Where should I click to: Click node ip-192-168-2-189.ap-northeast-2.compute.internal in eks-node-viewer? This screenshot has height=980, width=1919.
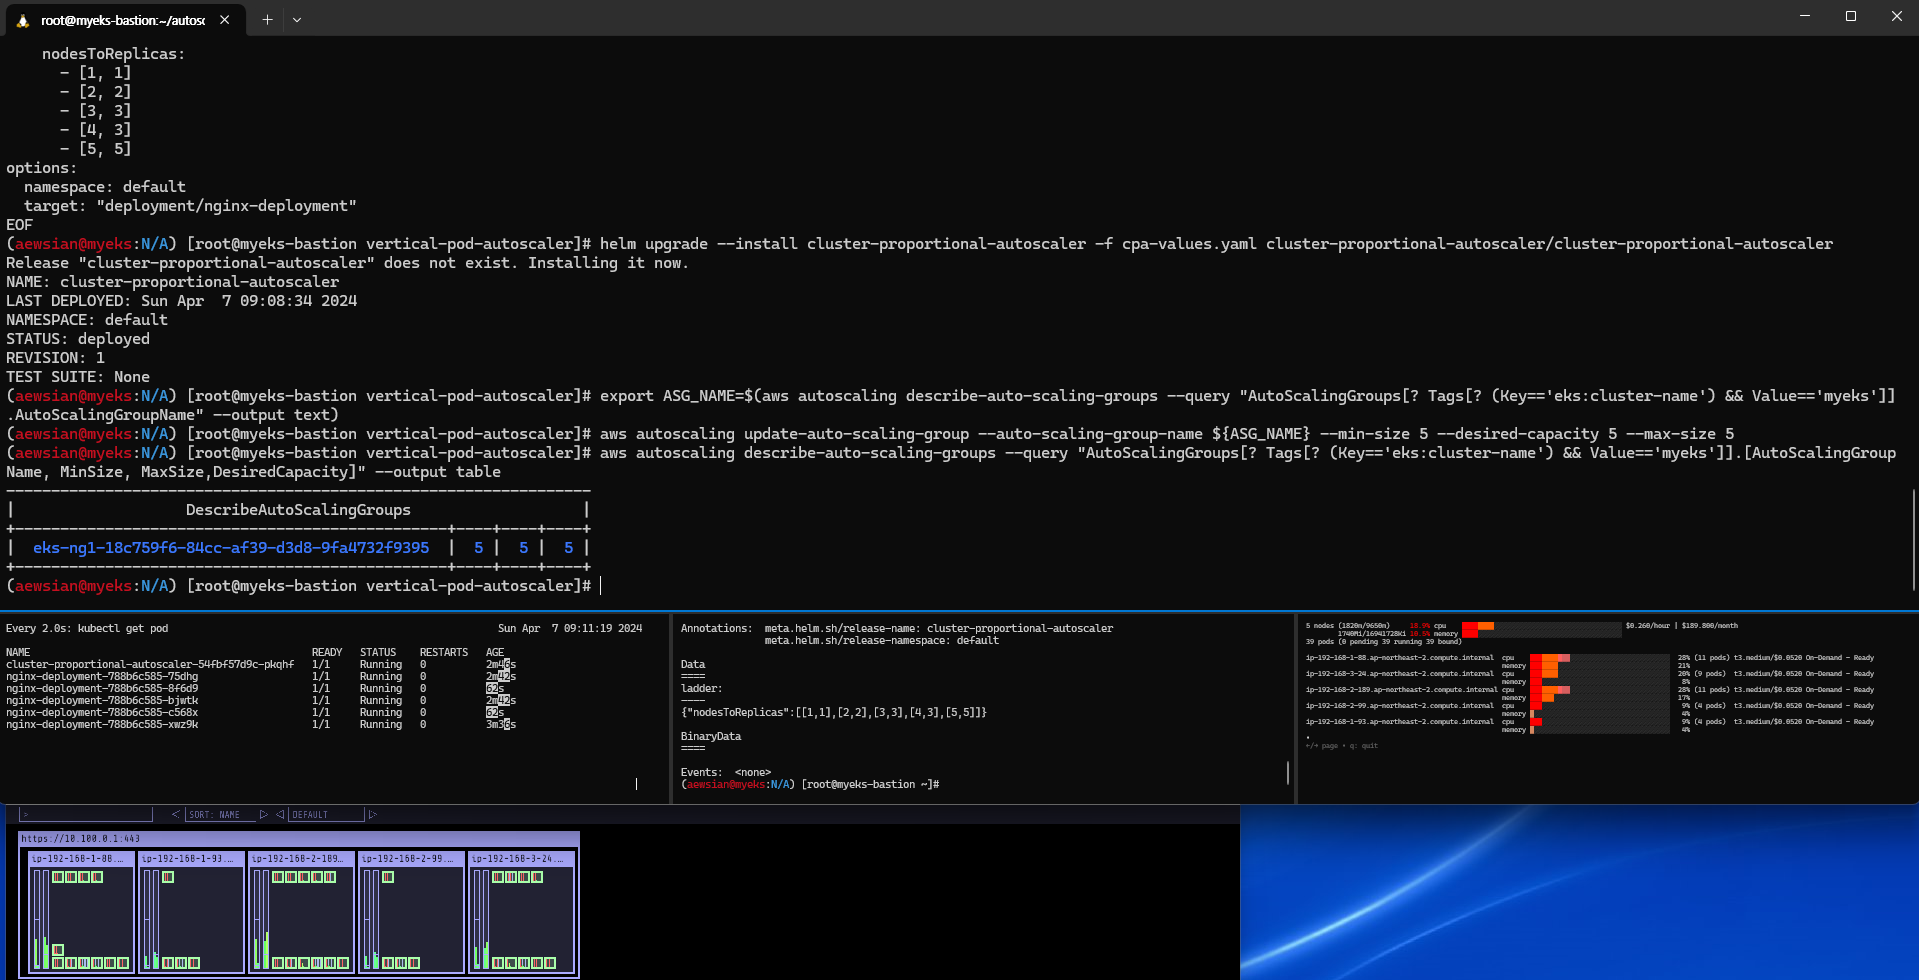[1402, 690]
